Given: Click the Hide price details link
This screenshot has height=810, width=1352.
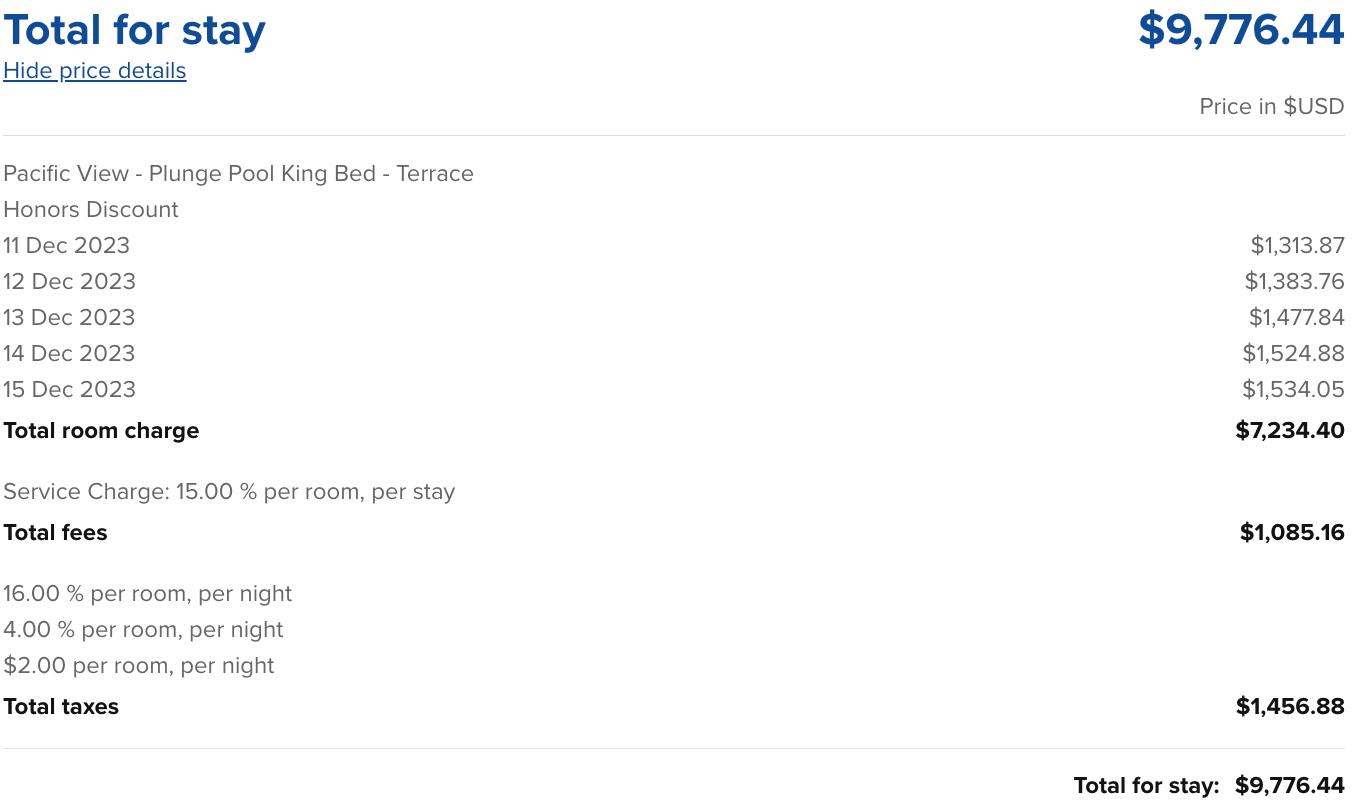Looking at the screenshot, I should coord(95,71).
